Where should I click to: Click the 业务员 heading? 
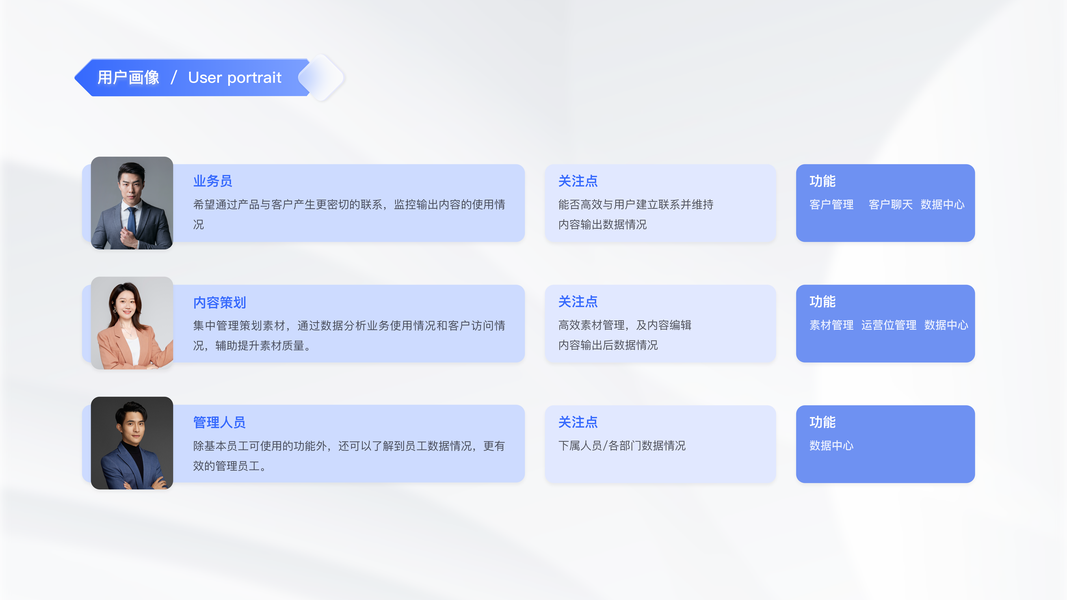pos(212,181)
